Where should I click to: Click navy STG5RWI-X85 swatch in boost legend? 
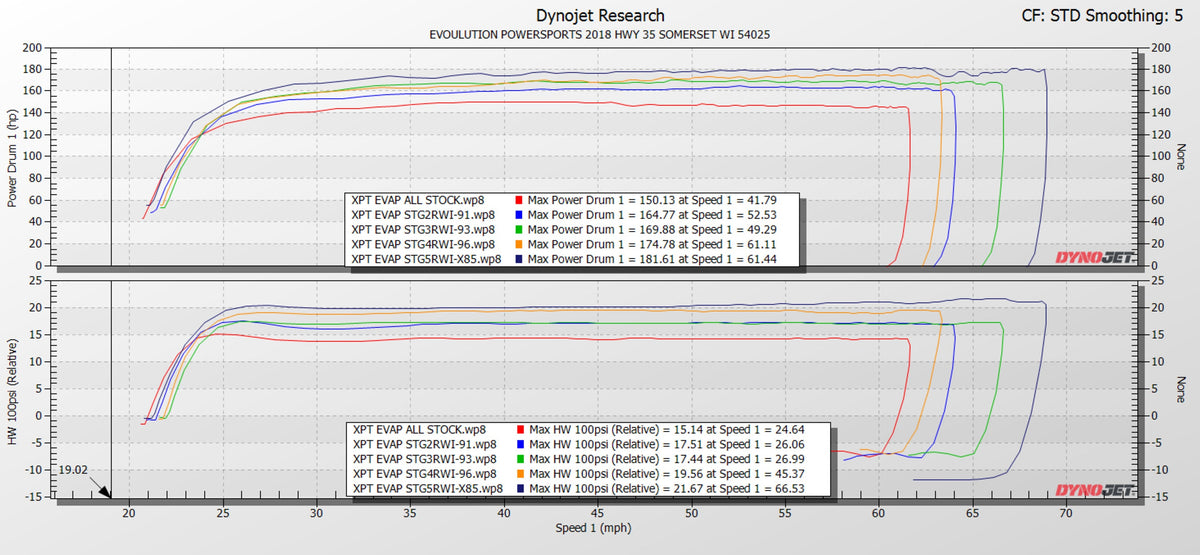(x=518, y=488)
